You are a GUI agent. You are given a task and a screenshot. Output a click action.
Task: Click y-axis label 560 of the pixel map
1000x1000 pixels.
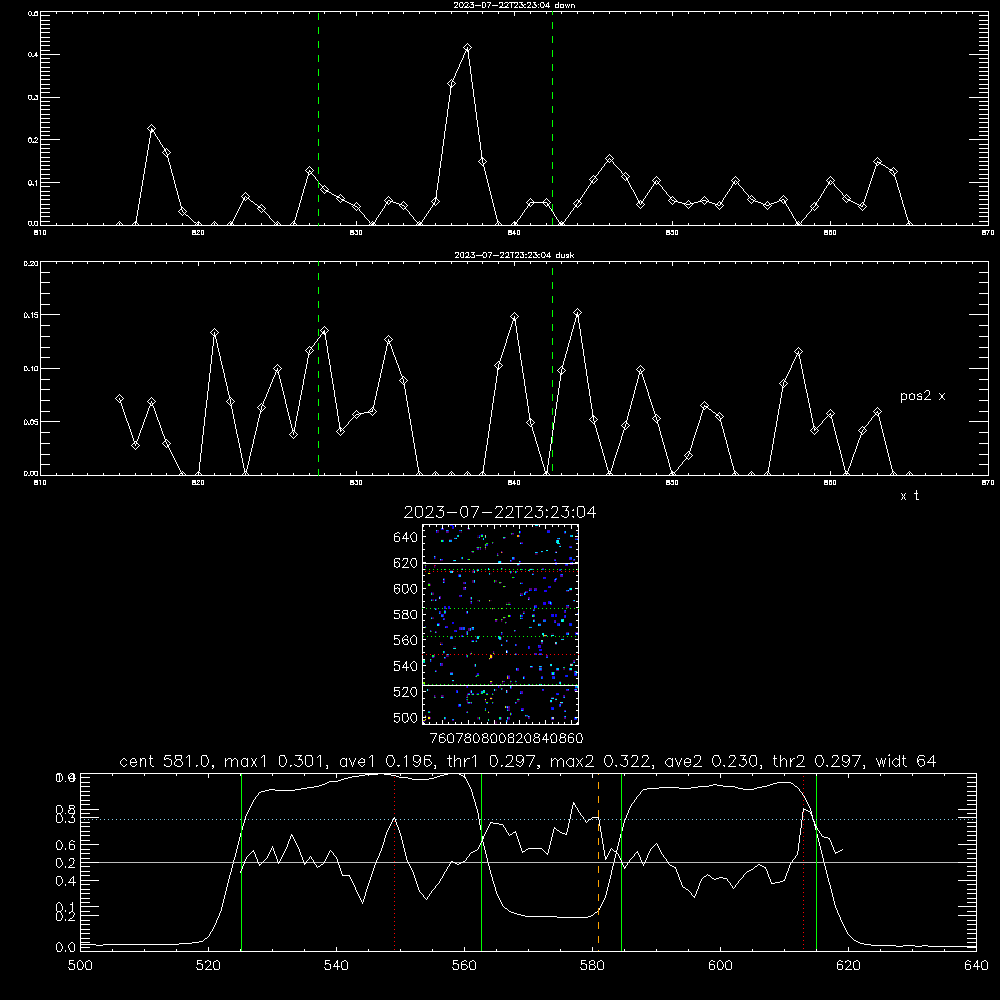point(406,640)
